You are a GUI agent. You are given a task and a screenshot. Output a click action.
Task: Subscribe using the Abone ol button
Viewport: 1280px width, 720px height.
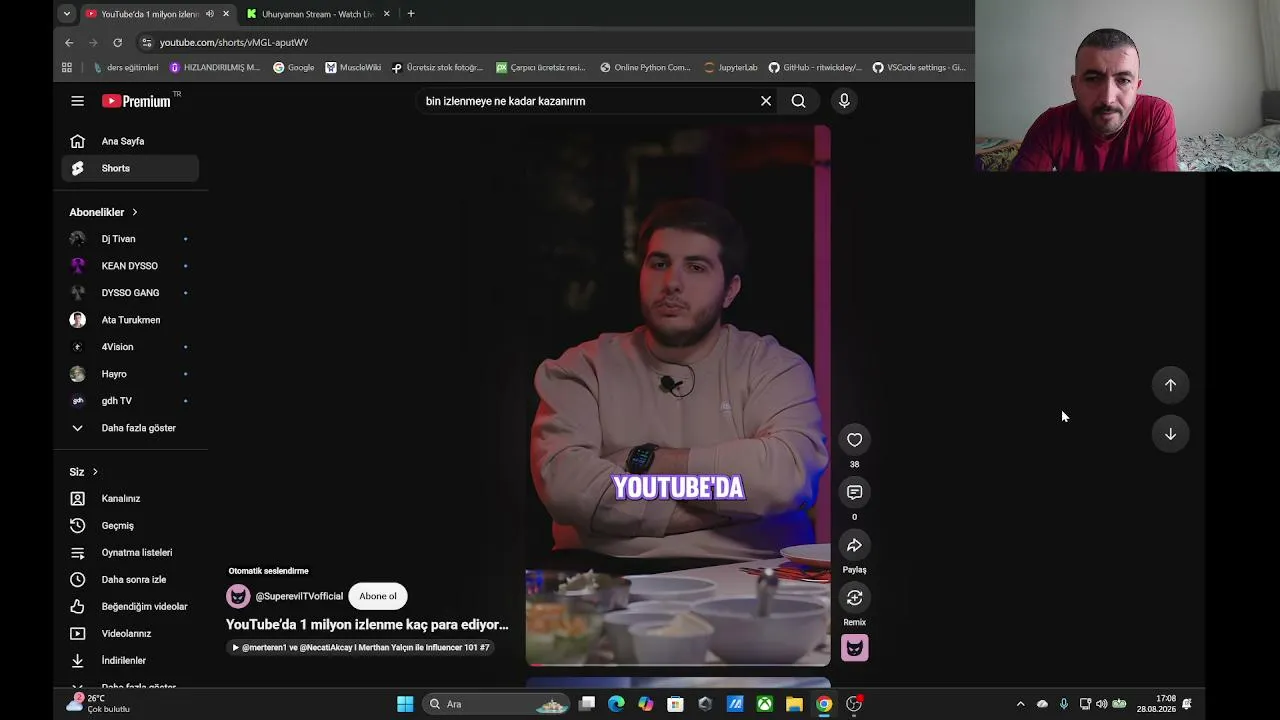click(378, 596)
